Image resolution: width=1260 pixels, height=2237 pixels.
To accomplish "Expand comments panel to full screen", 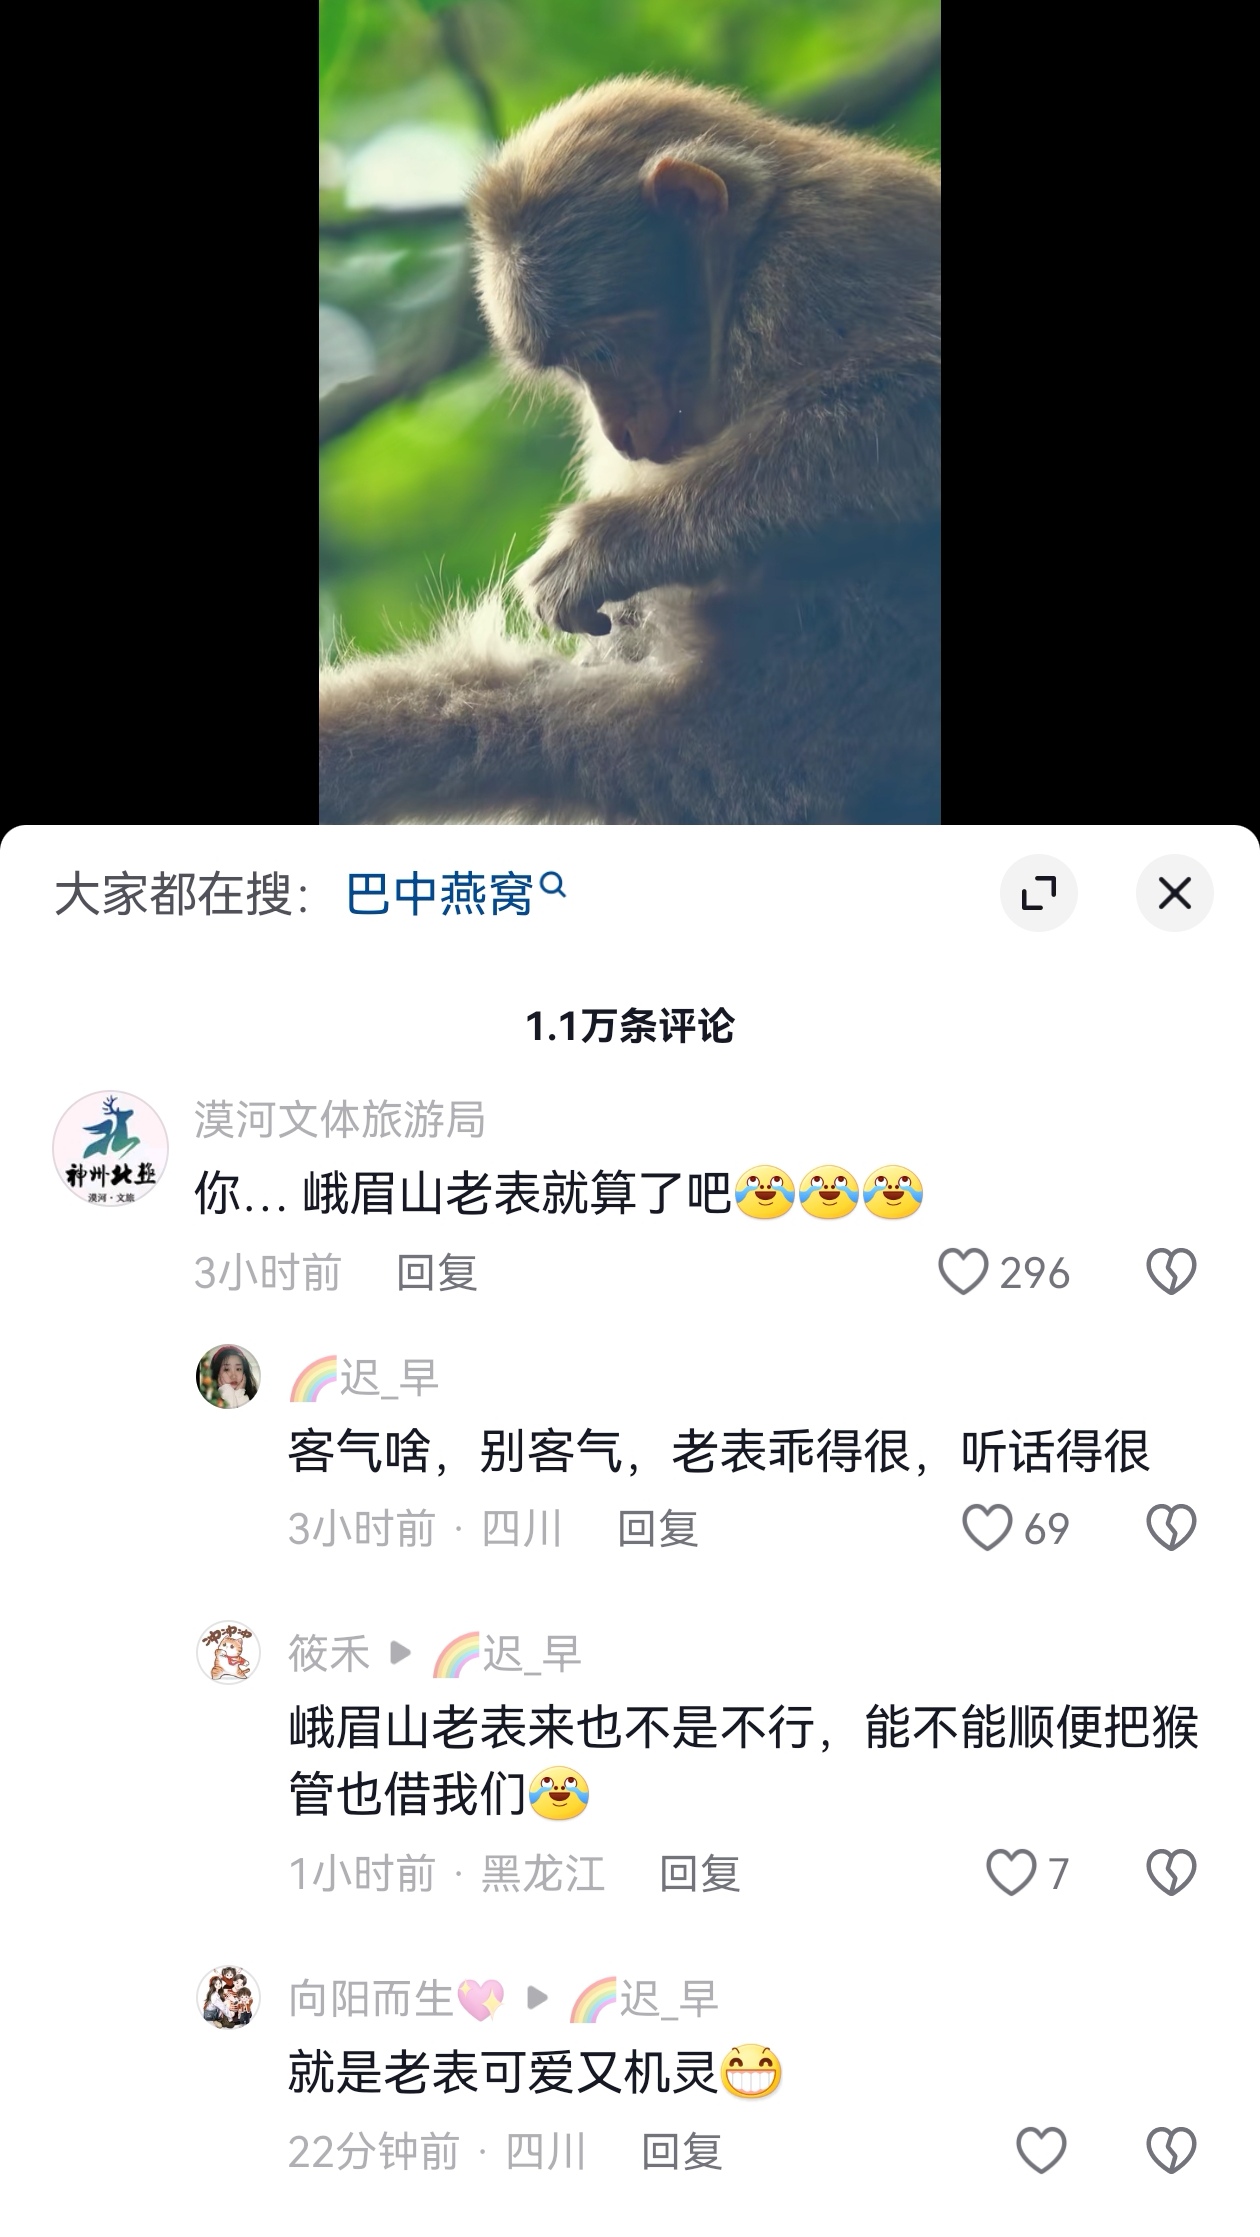I will pyautogui.click(x=1038, y=893).
